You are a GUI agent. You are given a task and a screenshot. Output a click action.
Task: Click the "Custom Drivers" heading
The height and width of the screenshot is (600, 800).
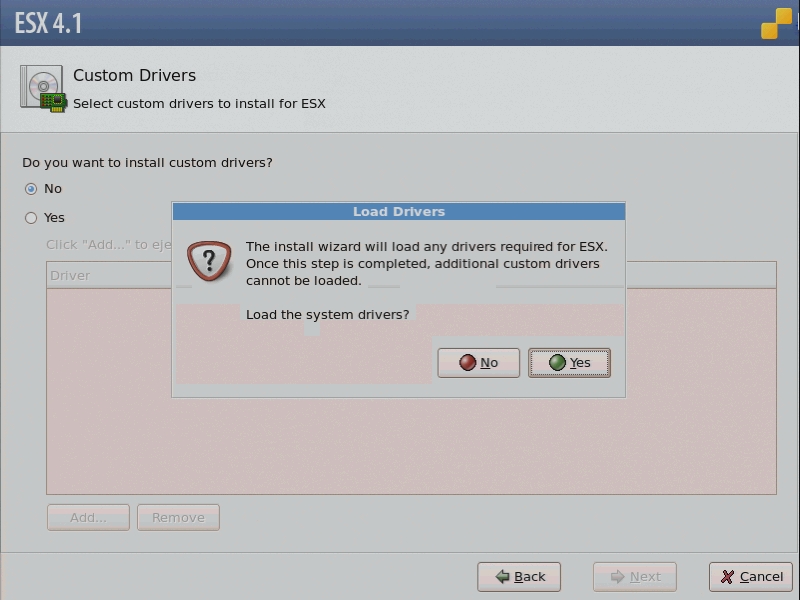click(134, 76)
